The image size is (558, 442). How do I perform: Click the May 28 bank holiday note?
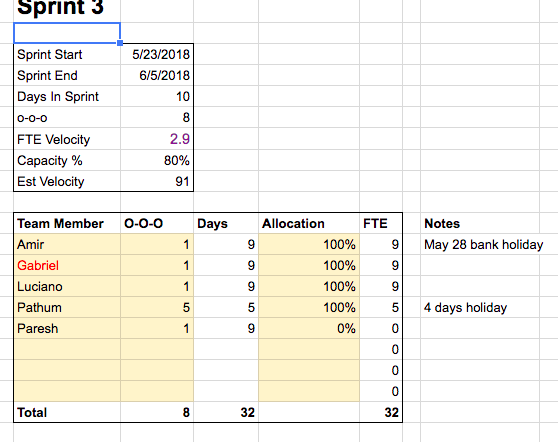pos(483,244)
